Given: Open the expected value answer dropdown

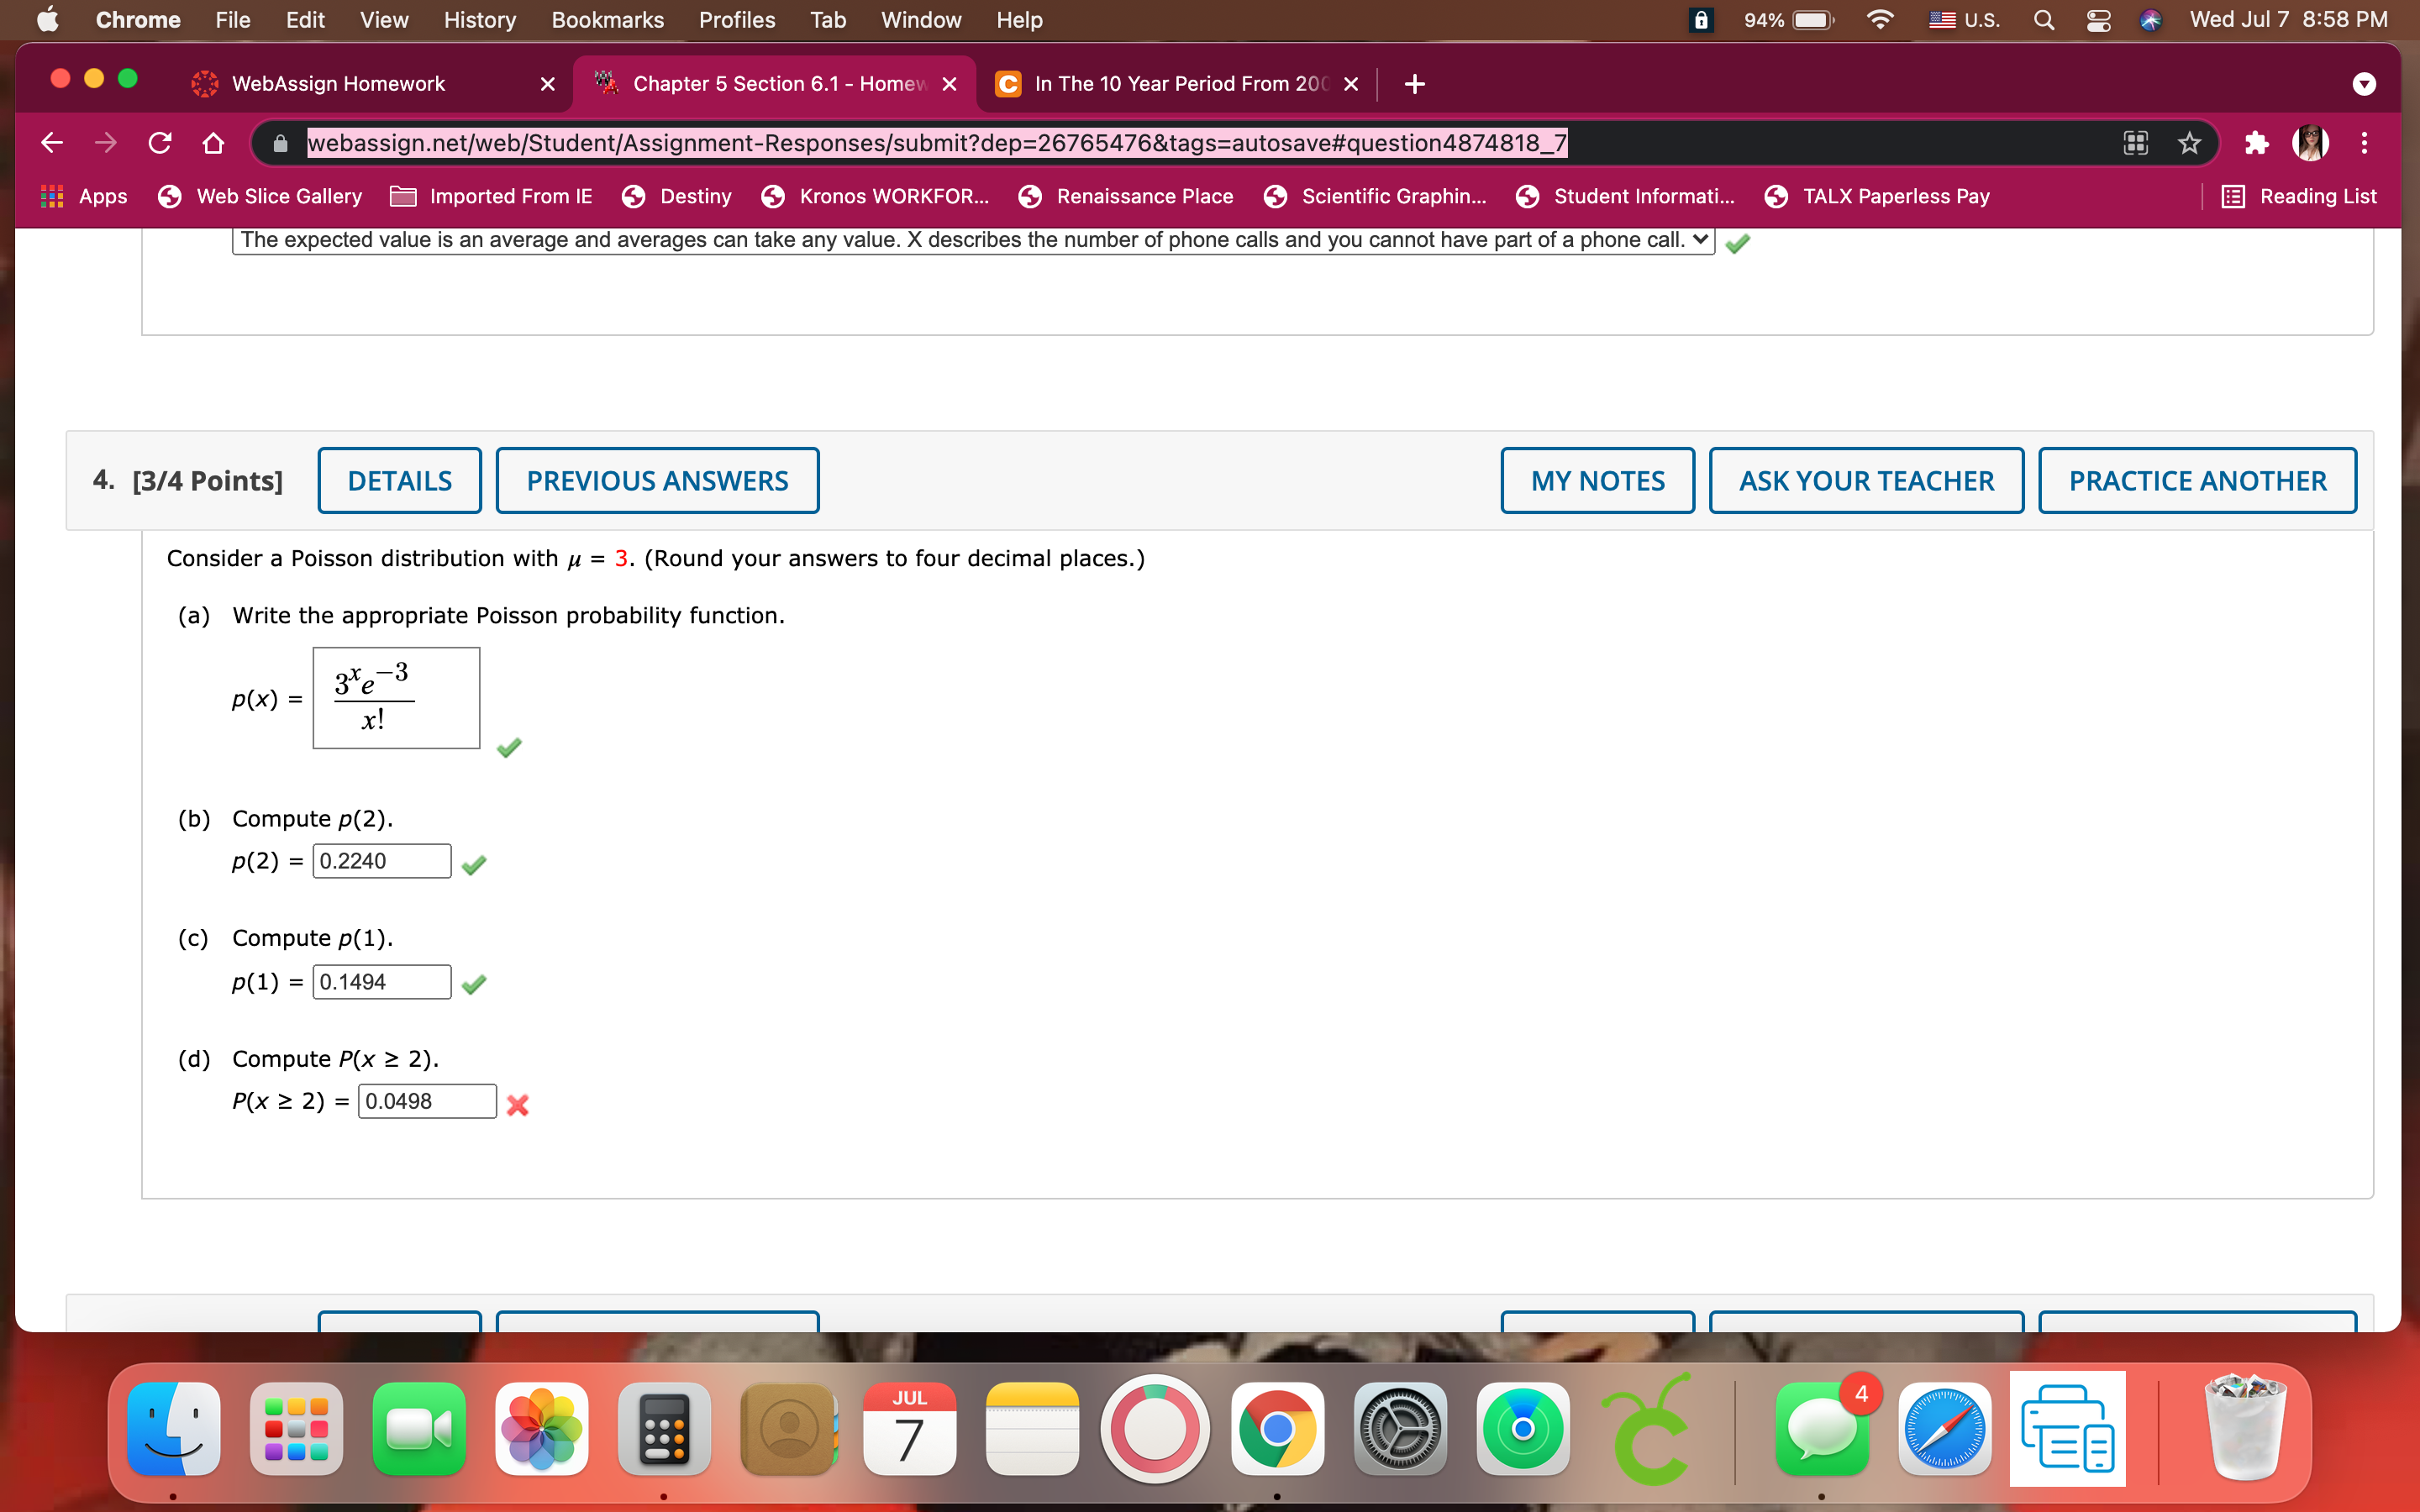Looking at the screenshot, I should 1700,240.
